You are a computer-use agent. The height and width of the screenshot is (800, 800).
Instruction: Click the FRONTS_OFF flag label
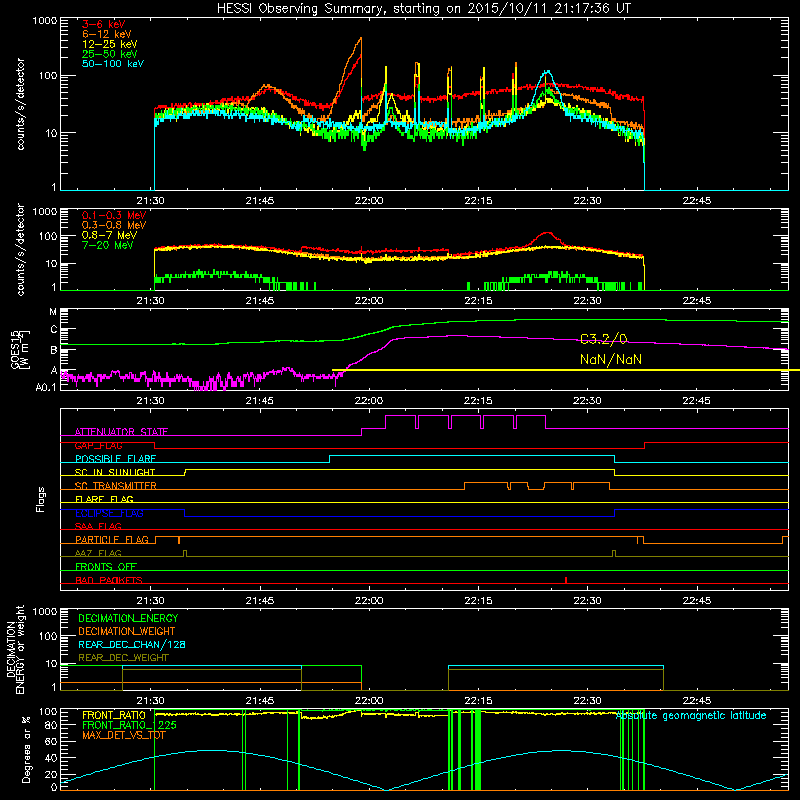[106, 567]
